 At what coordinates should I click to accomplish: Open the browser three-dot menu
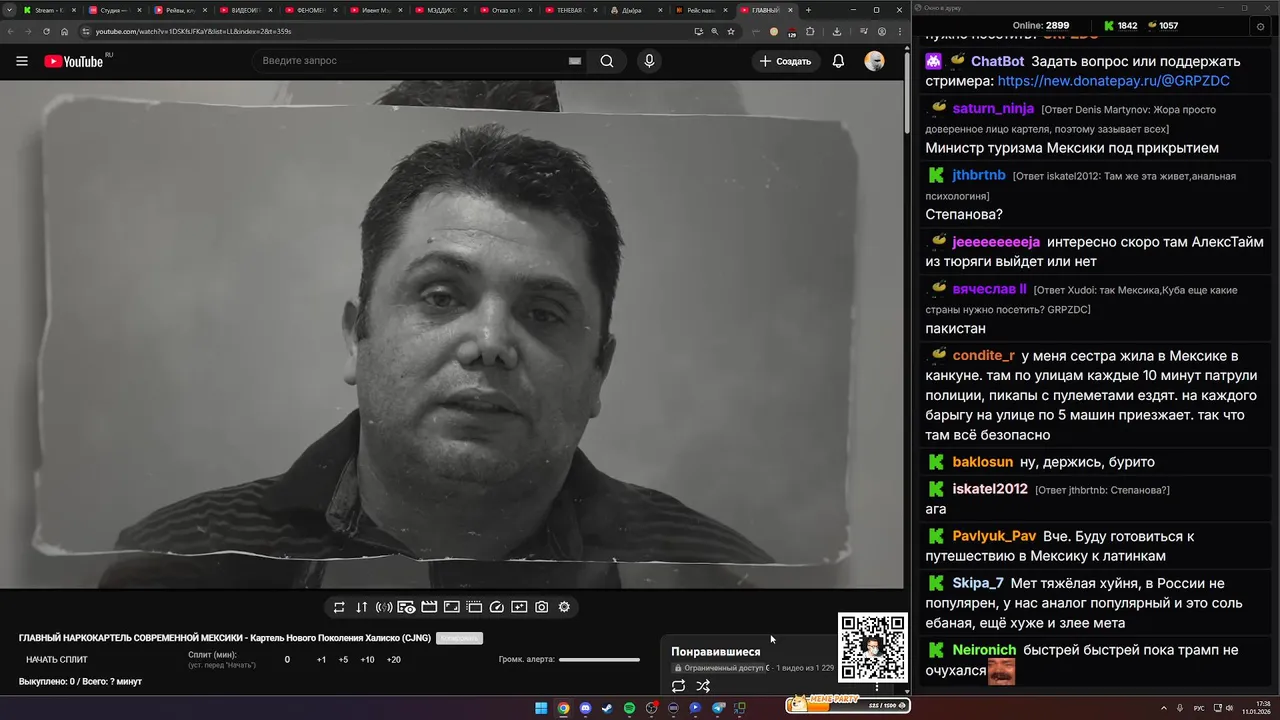[898, 31]
